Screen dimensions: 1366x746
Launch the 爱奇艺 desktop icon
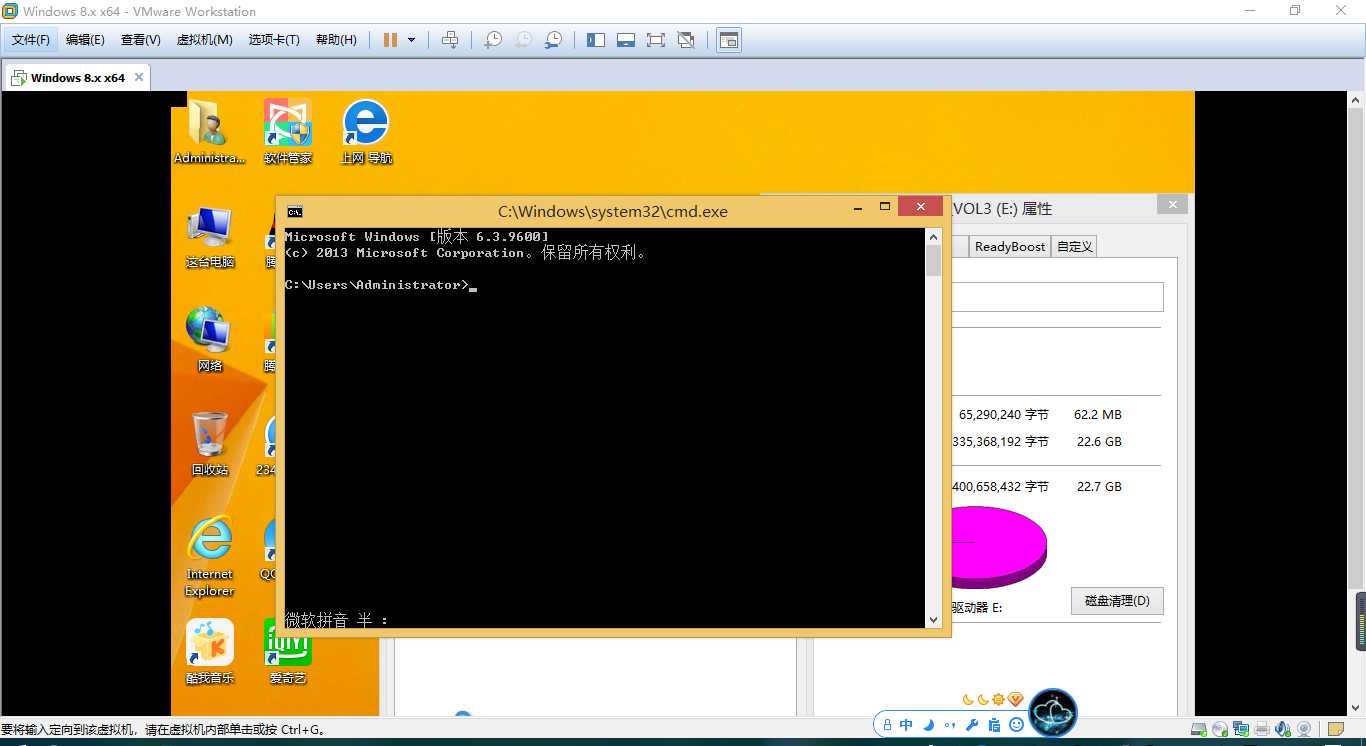tap(288, 652)
